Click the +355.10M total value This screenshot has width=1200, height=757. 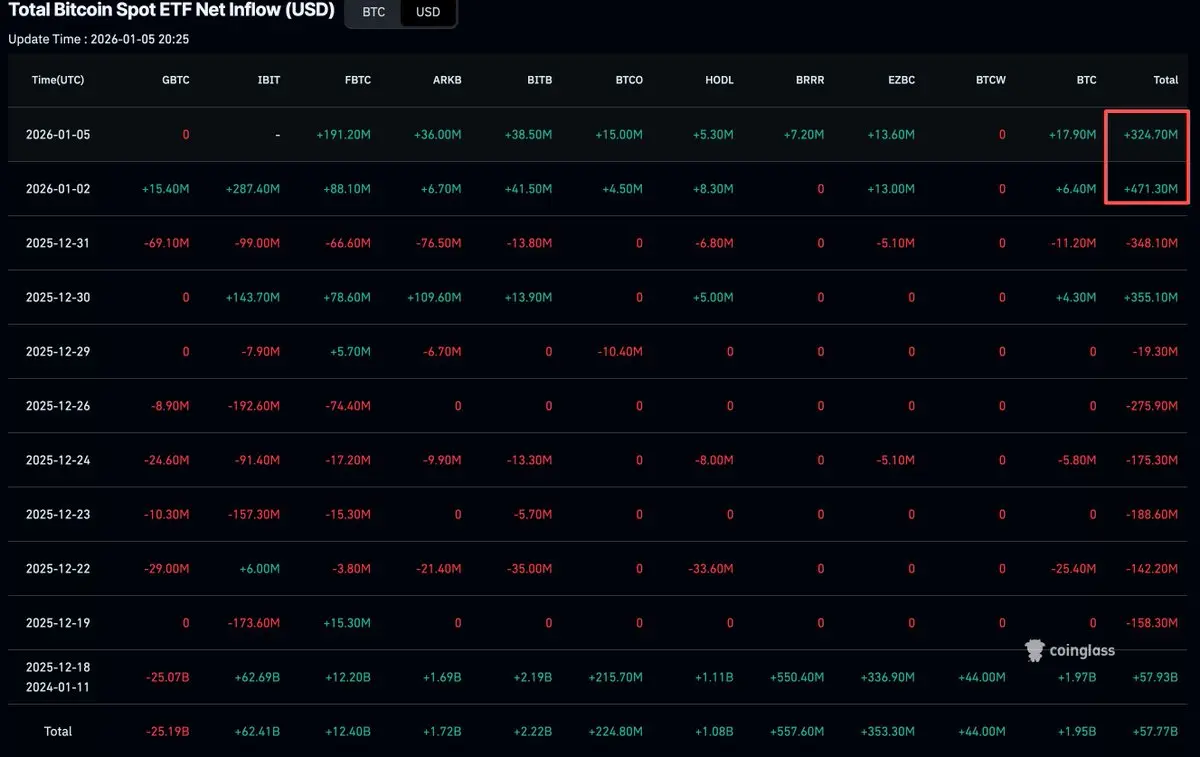tap(1150, 297)
